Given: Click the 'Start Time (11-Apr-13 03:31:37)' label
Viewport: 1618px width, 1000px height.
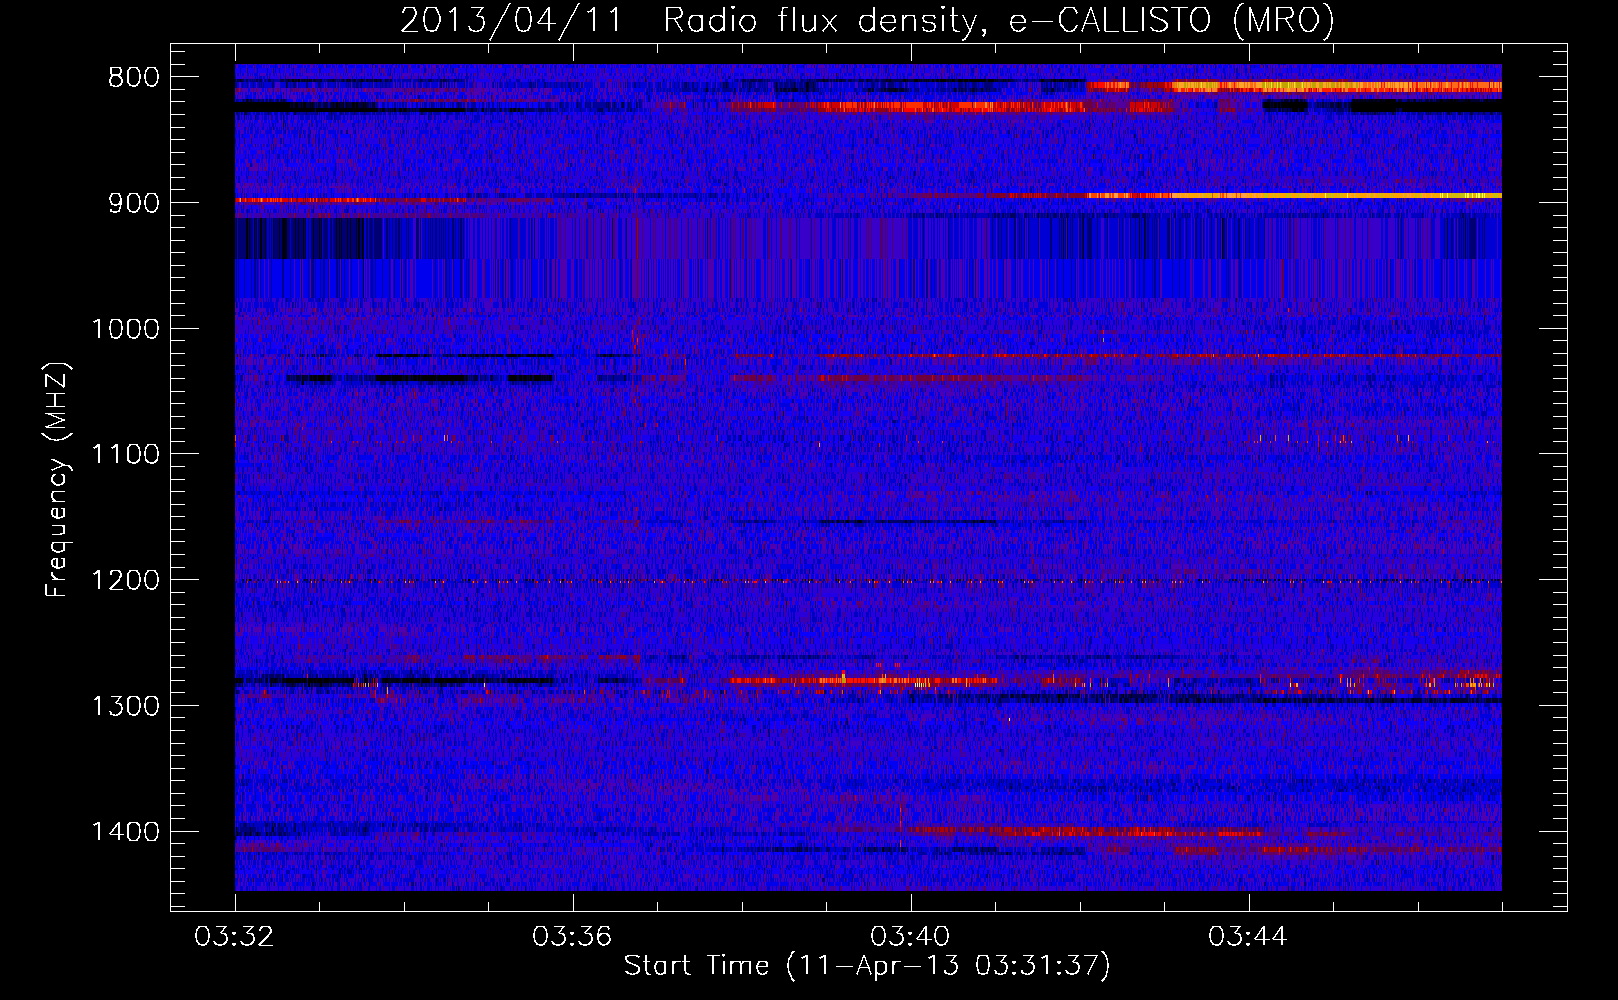Looking at the screenshot, I should pyautogui.click(x=867, y=966).
